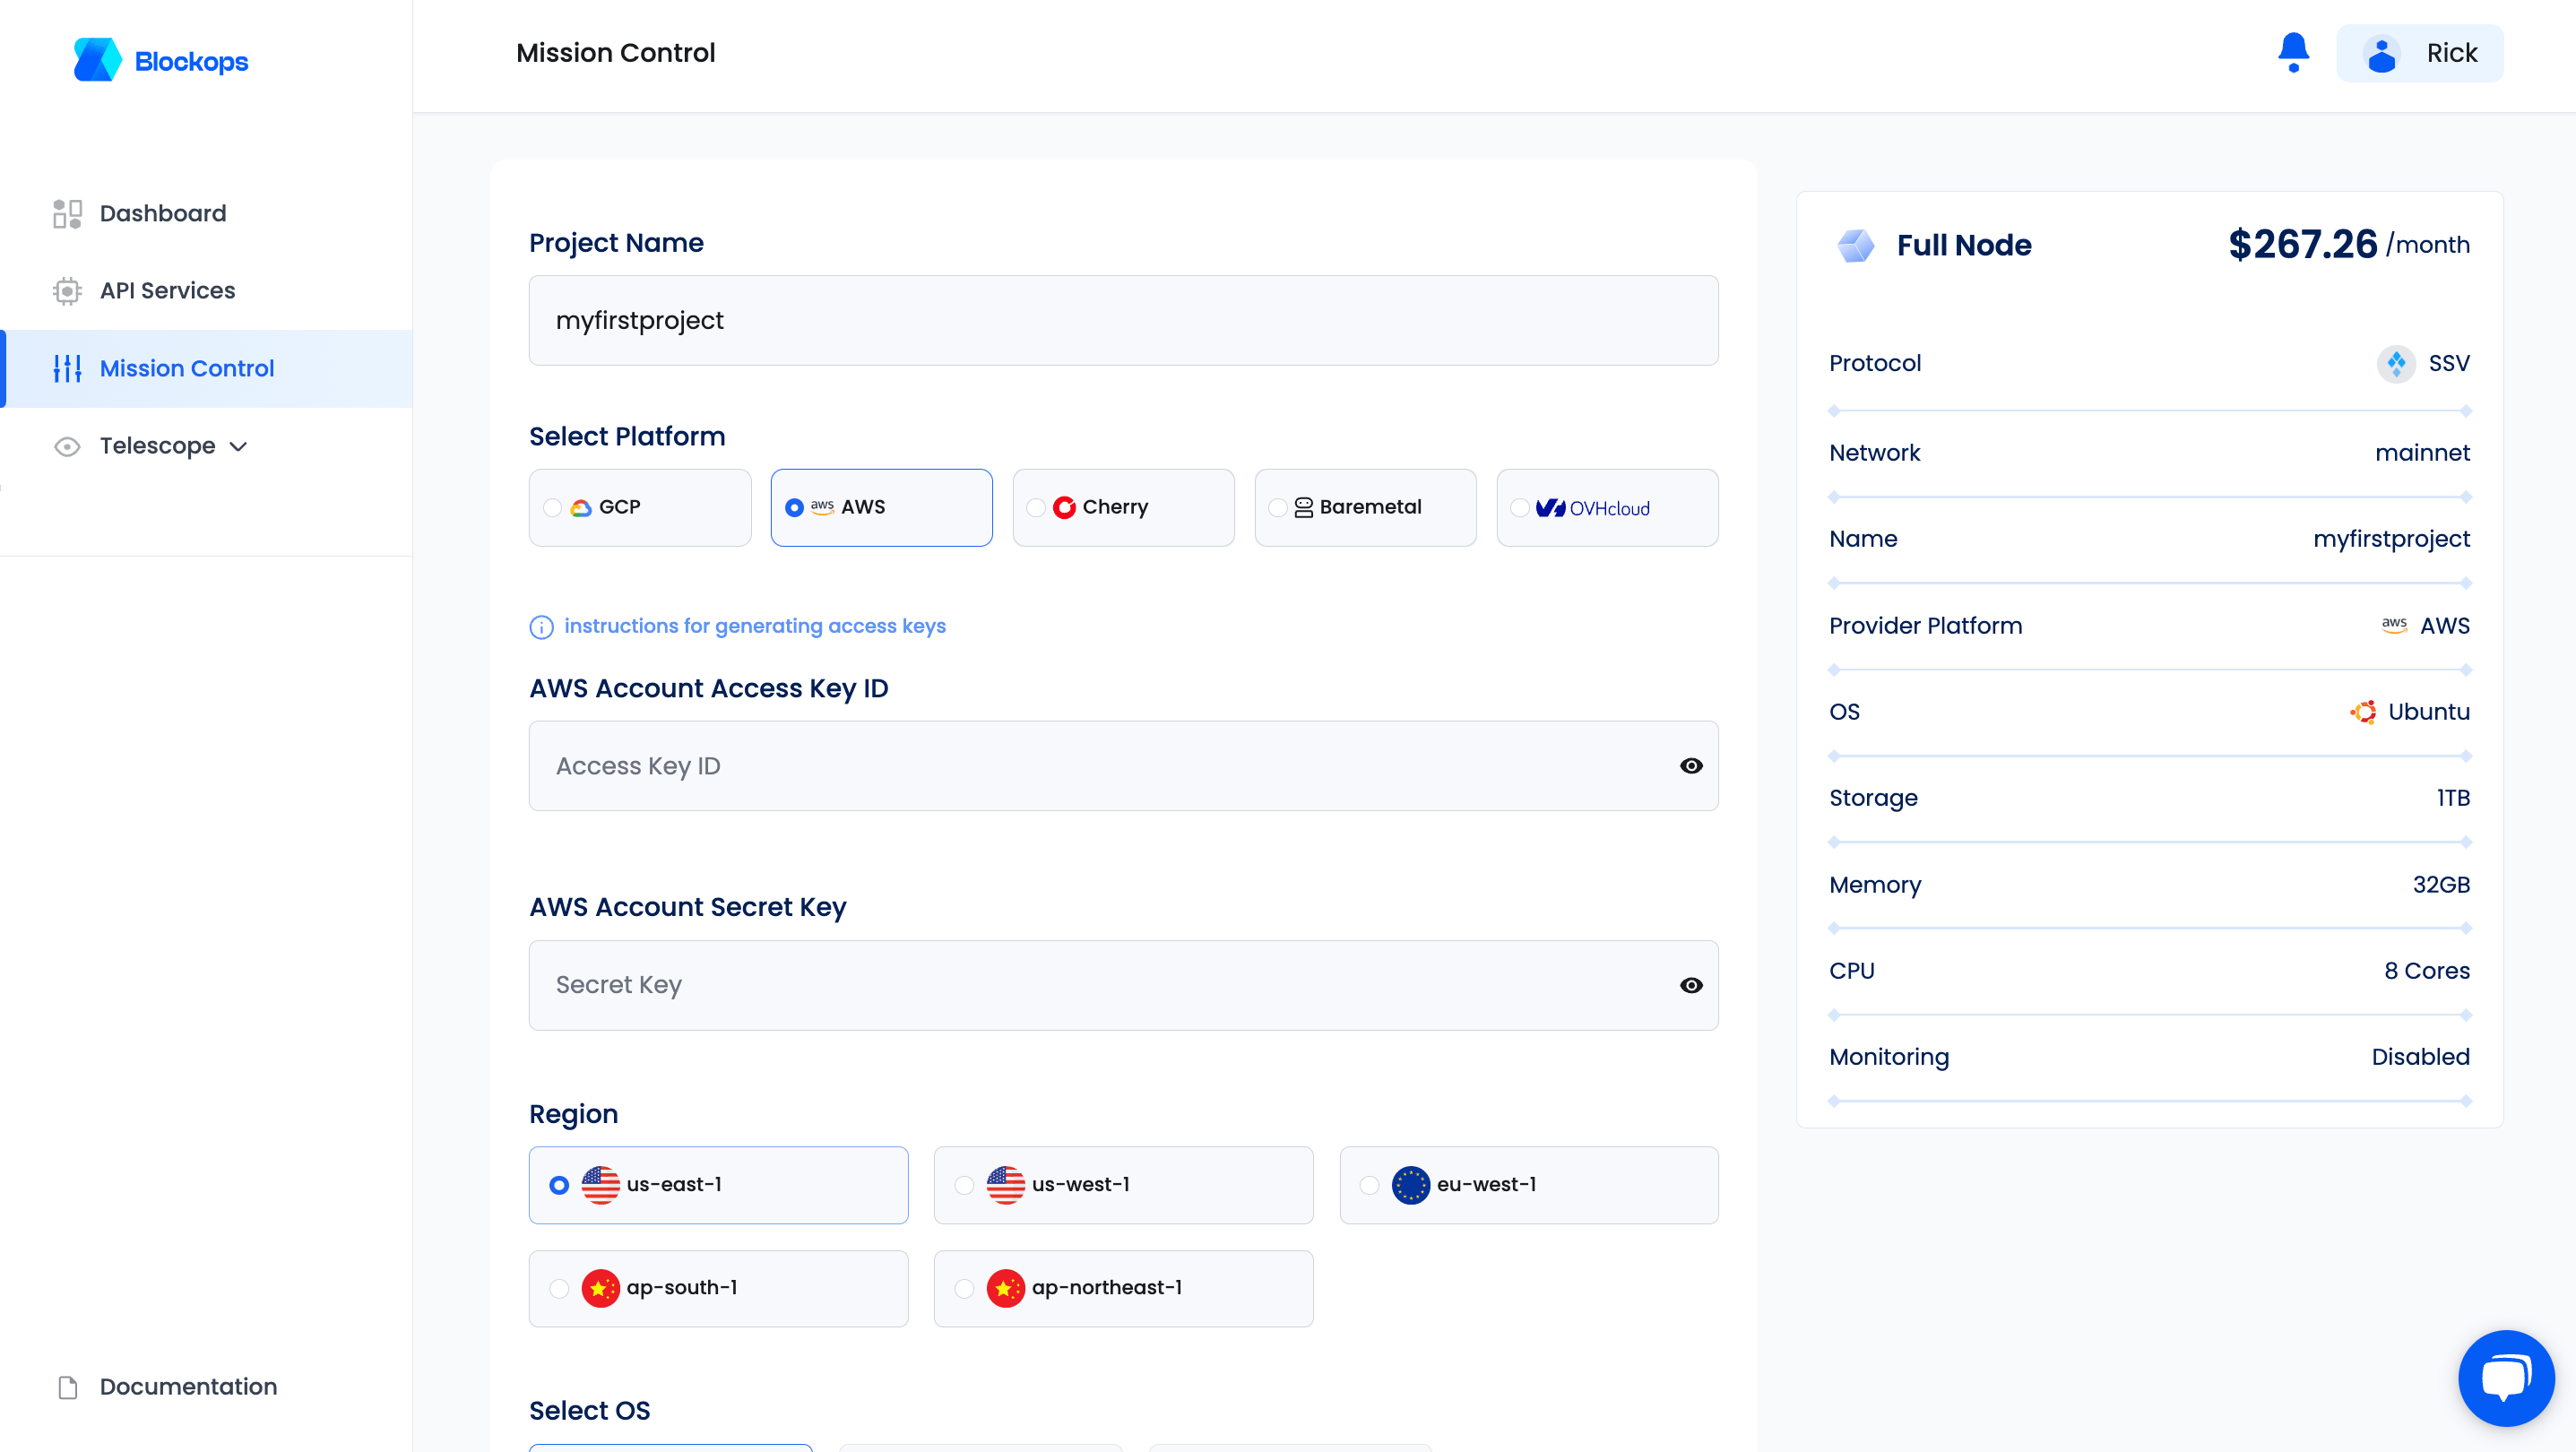Click the Documentation file icon

click(67, 1387)
